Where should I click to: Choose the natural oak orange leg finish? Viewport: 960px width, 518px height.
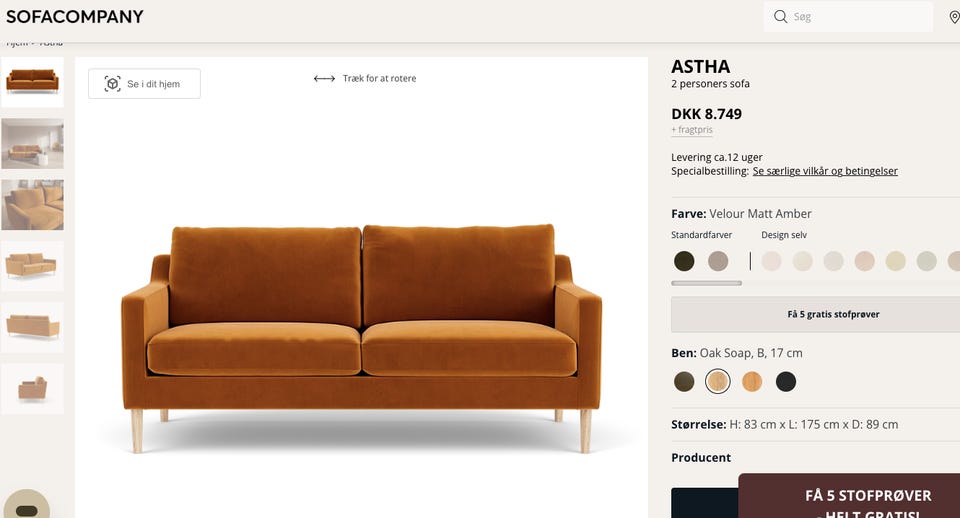[x=752, y=381]
